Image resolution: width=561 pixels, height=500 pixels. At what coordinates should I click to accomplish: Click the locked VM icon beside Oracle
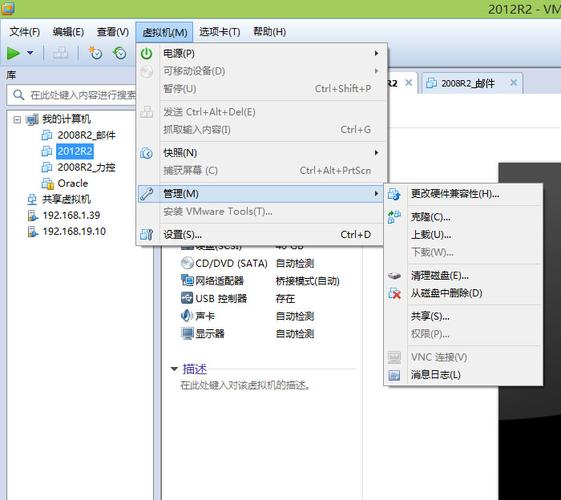[47, 183]
